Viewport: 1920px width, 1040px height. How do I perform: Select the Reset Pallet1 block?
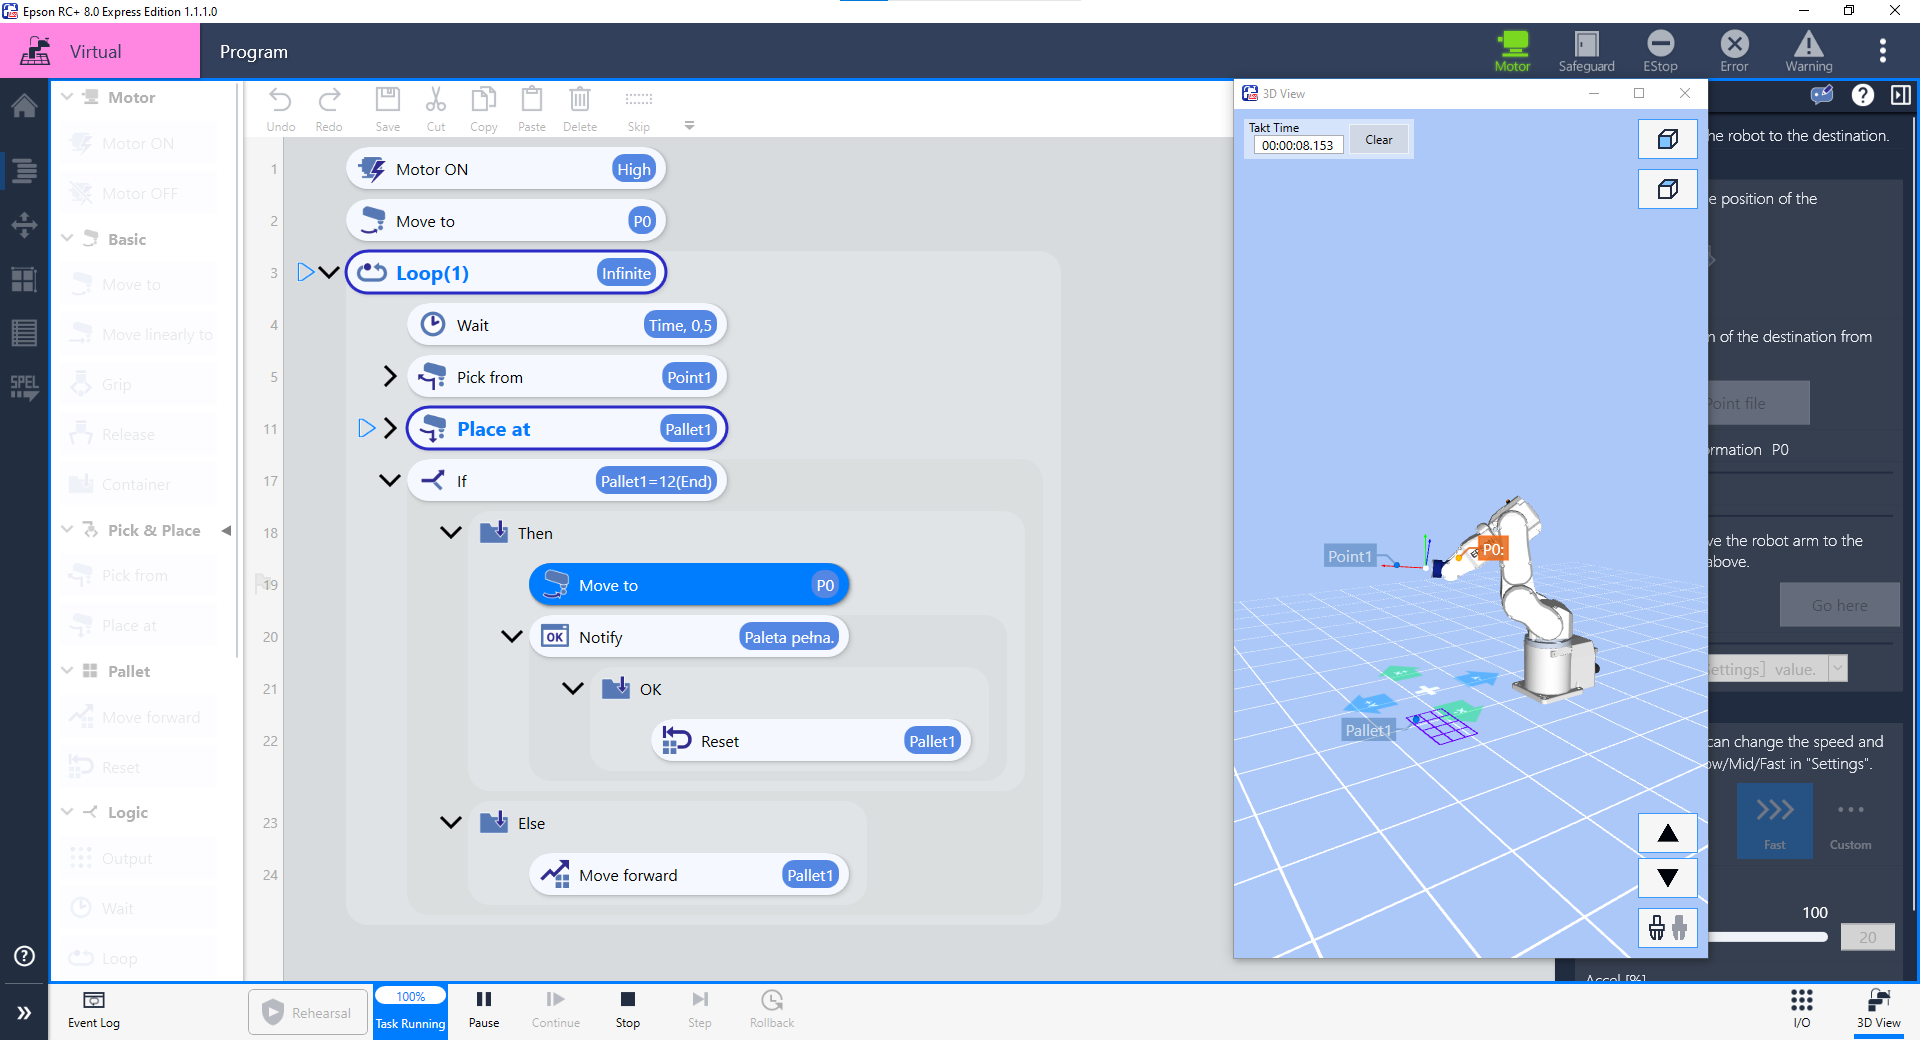(x=811, y=741)
